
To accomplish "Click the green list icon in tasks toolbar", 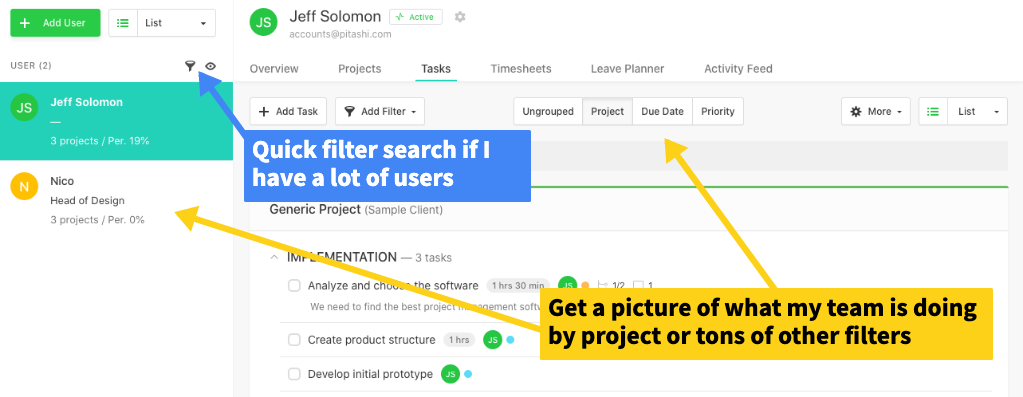I will [x=933, y=111].
